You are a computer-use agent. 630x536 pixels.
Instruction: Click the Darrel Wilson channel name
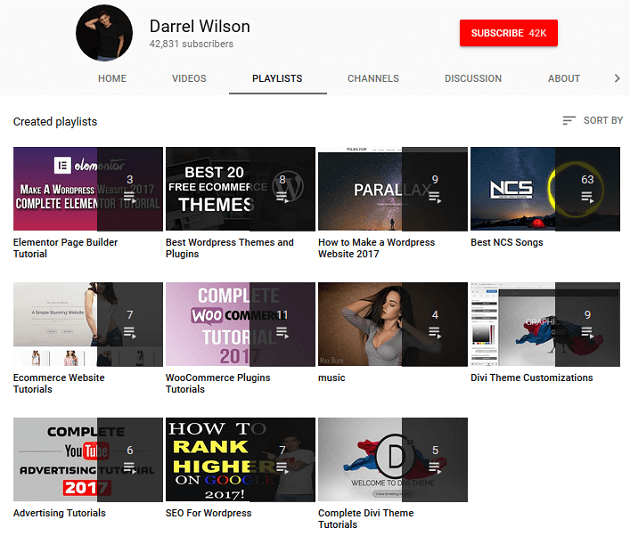(200, 27)
